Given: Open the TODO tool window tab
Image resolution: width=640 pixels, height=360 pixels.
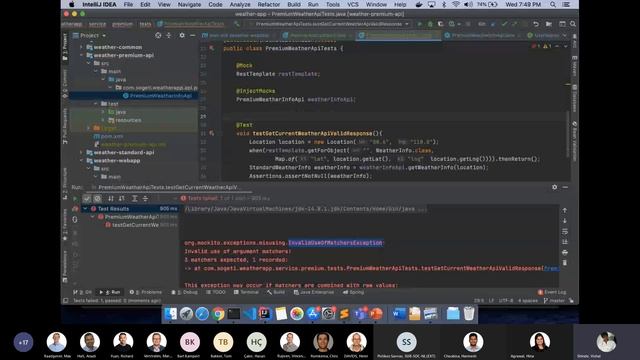Looking at the screenshot, I should pyautogui.click(x=216, y=292).
